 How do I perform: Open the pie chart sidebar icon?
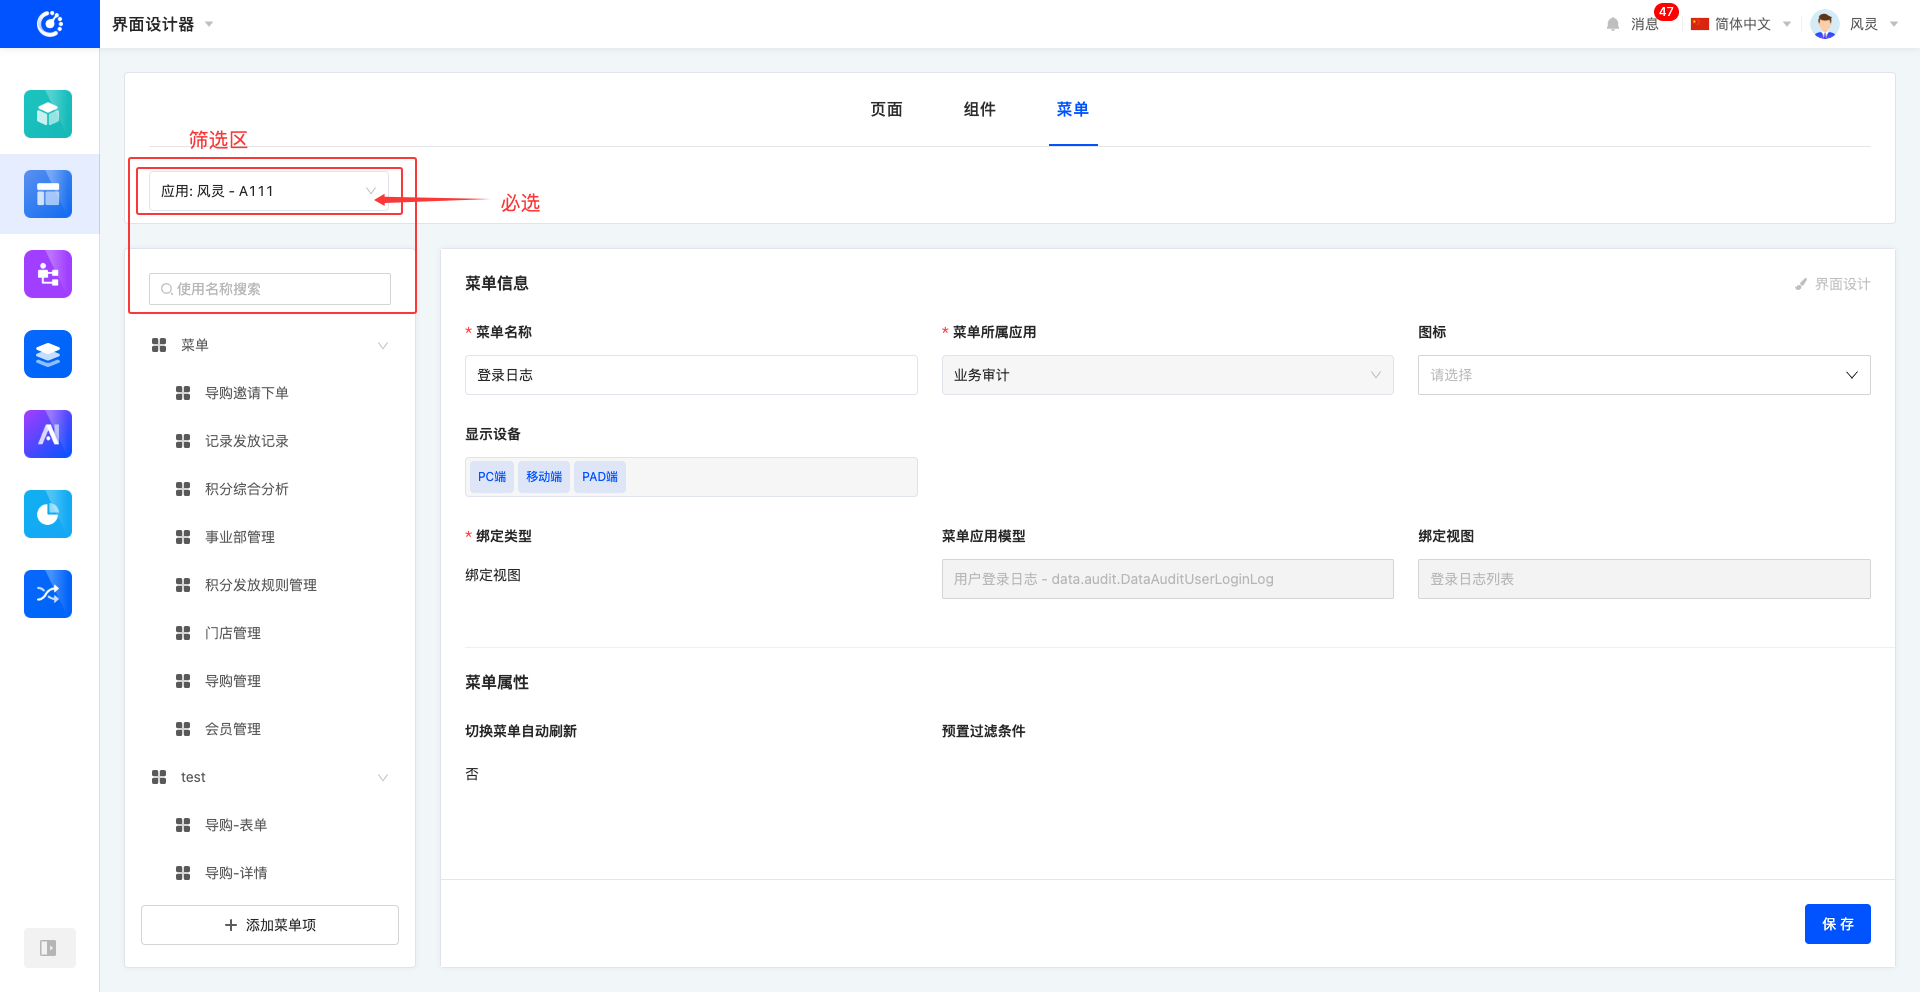(x=48, y=514)
